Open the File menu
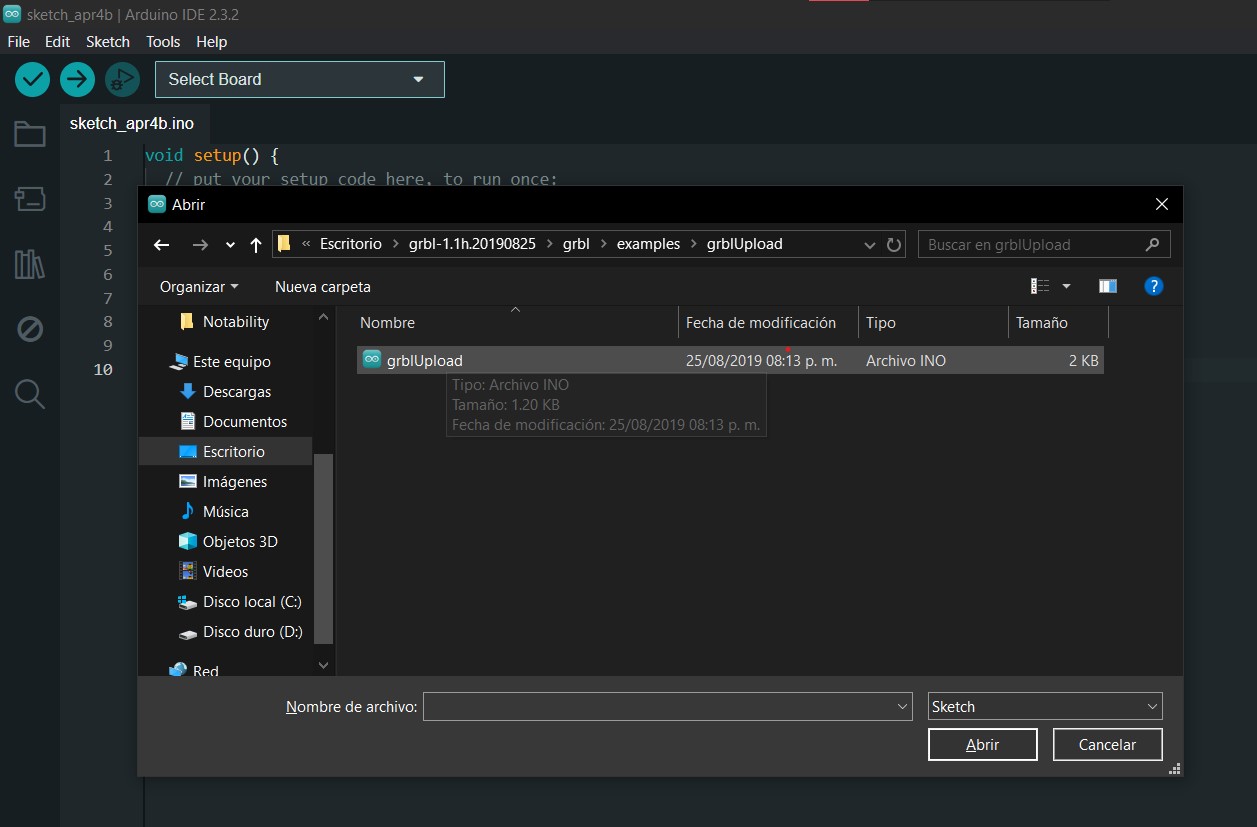Screen dimensions: 1257x827 point(18,42)
